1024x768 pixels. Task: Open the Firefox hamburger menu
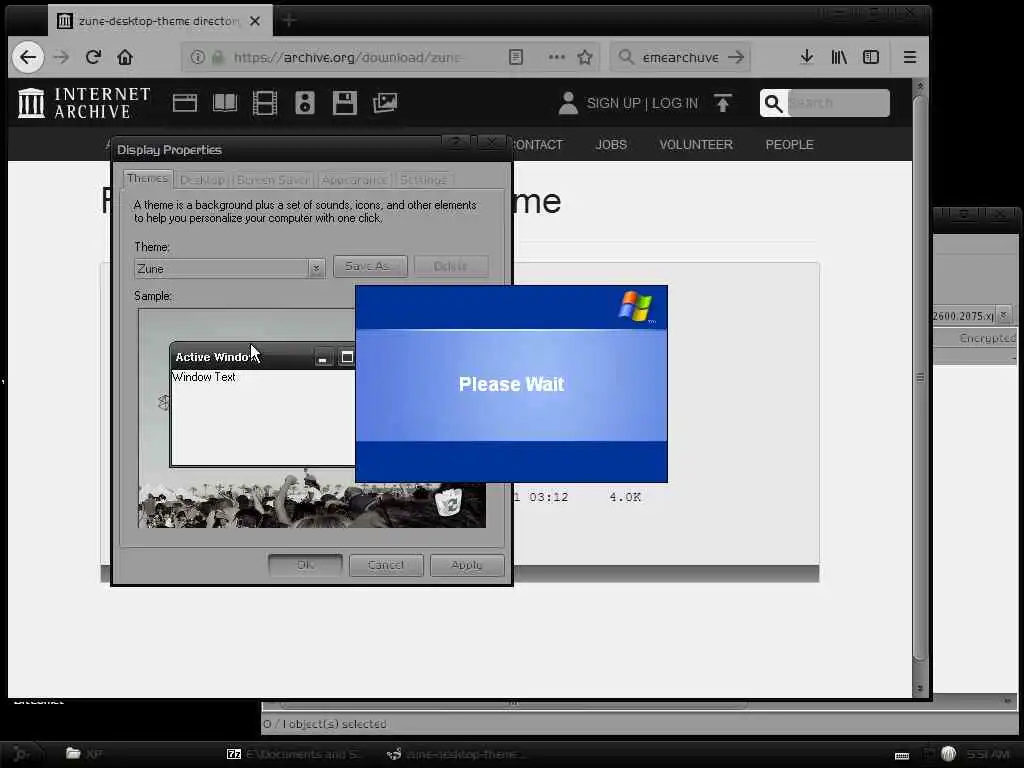[910, 57]
